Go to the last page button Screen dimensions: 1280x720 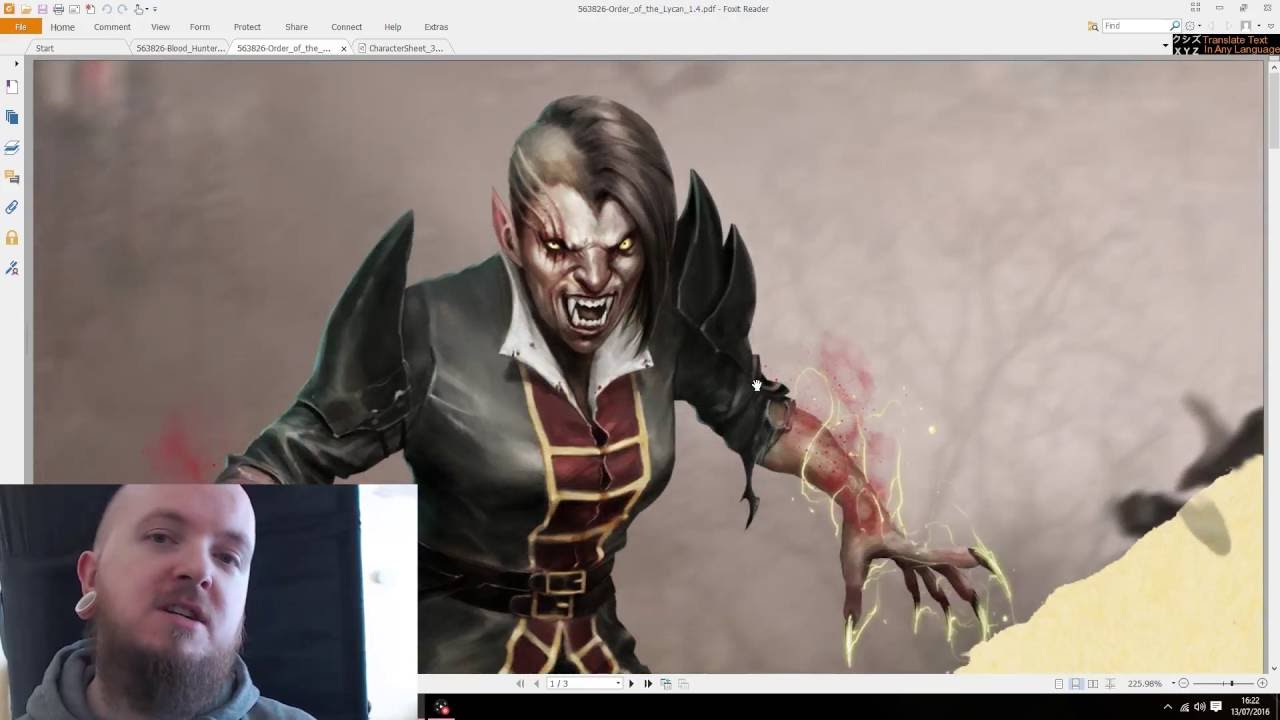tap(648, 684)
